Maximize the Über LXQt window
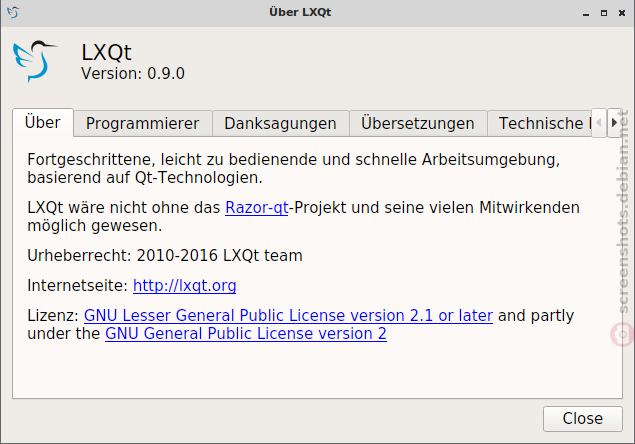This screenshot has height=444, width=635. 604,13
